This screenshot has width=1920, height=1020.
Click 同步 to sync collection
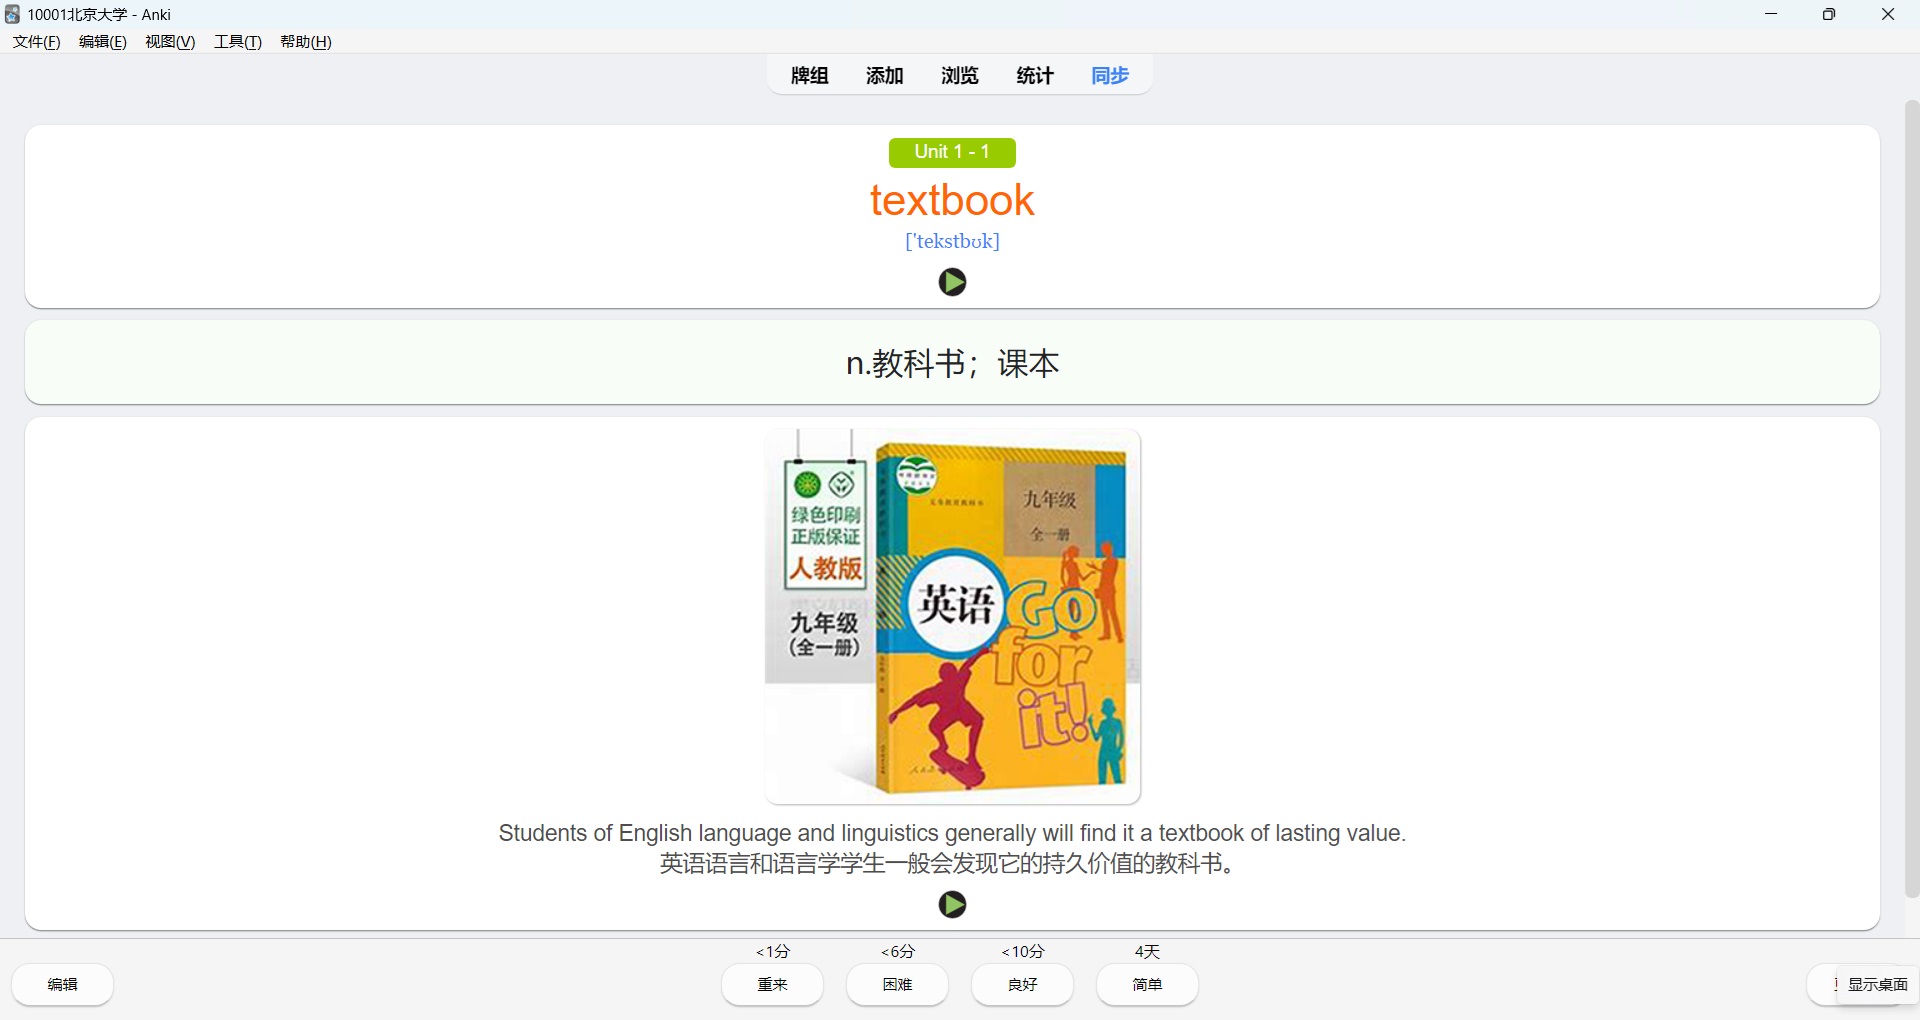(1110, 76)
